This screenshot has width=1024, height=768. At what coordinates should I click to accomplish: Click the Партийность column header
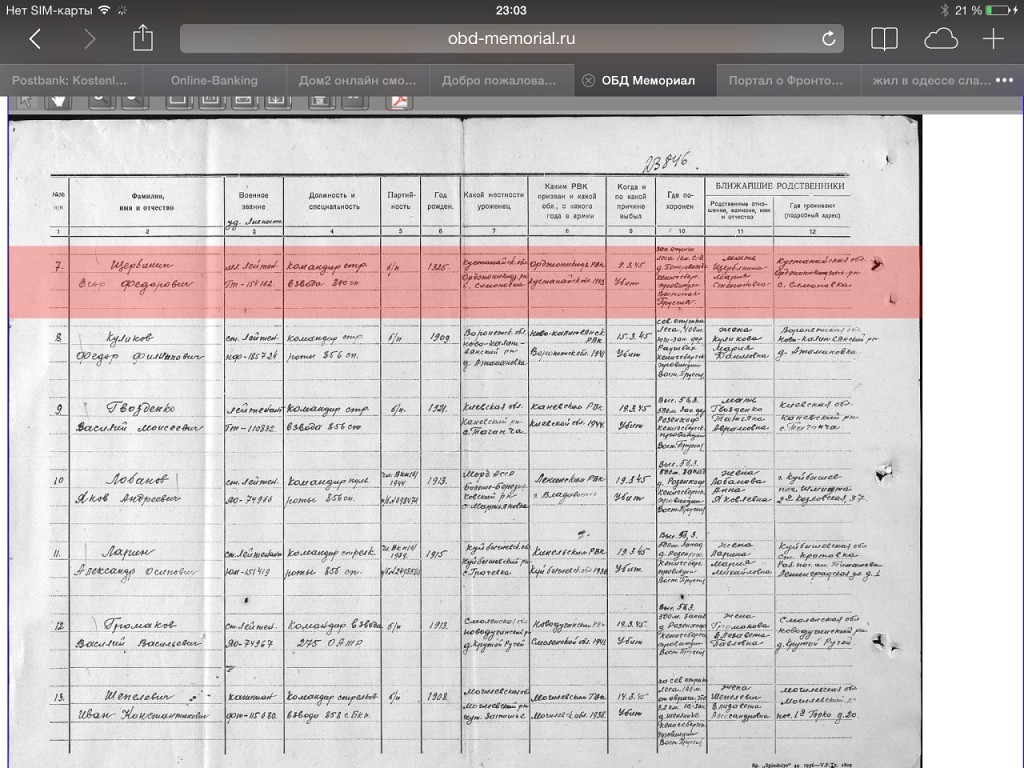(401, 200)
